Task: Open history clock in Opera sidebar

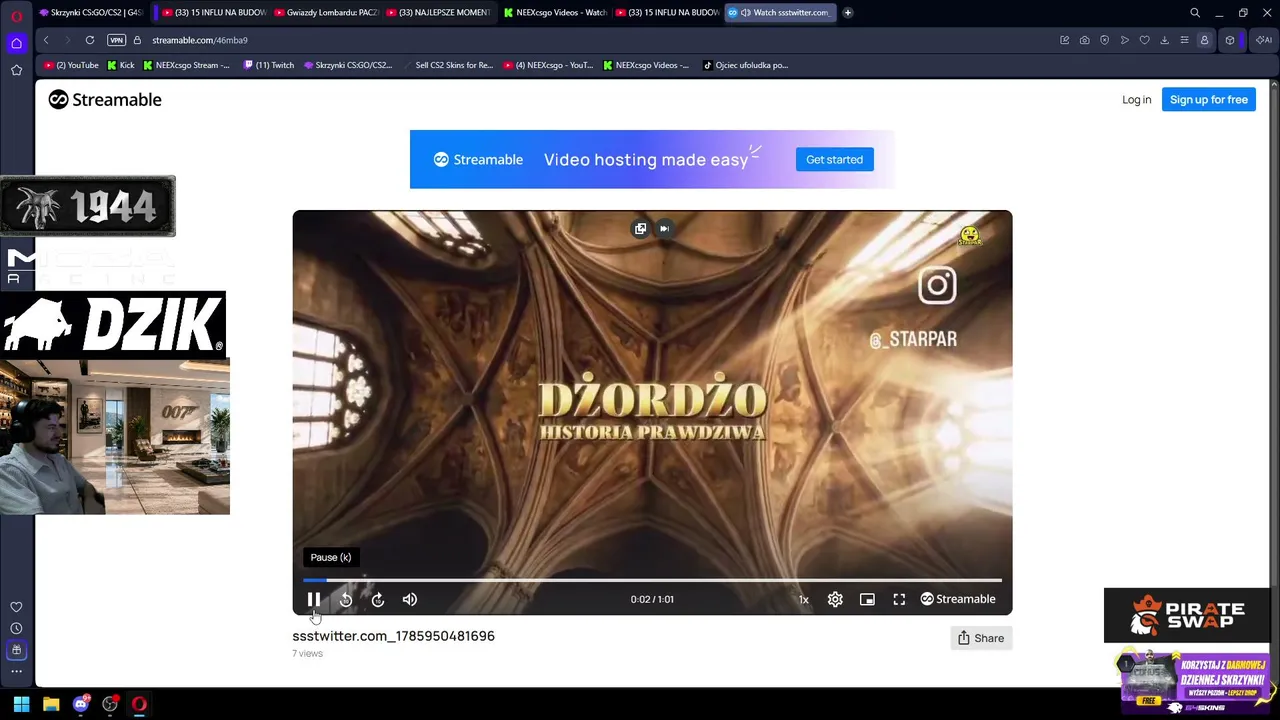Action: click(x=16, y=629)
